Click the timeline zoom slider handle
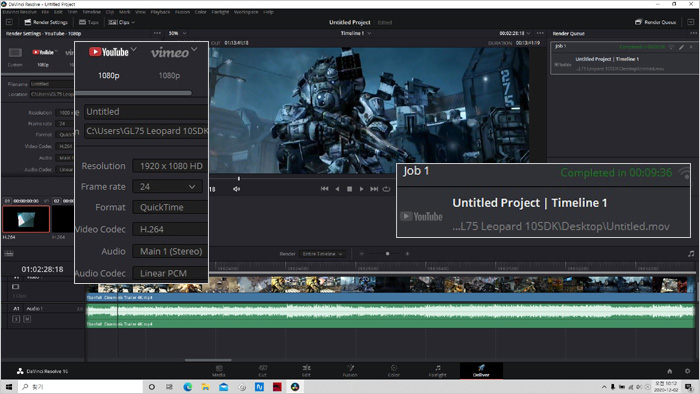700x394 pixels. pyautogui.click(x=388, y=254)
